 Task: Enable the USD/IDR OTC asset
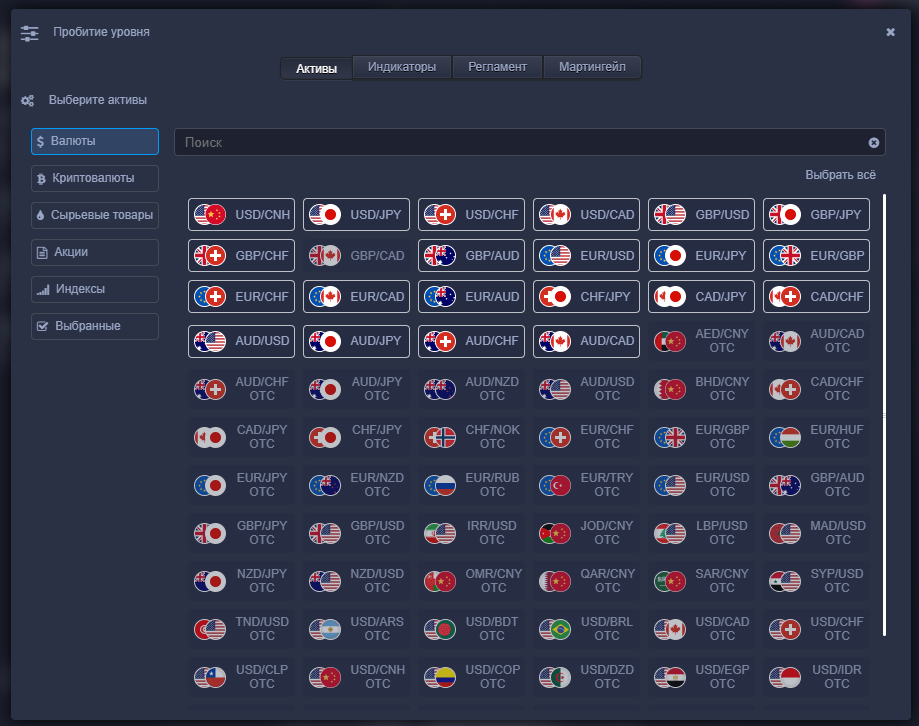tap(816, 677)
